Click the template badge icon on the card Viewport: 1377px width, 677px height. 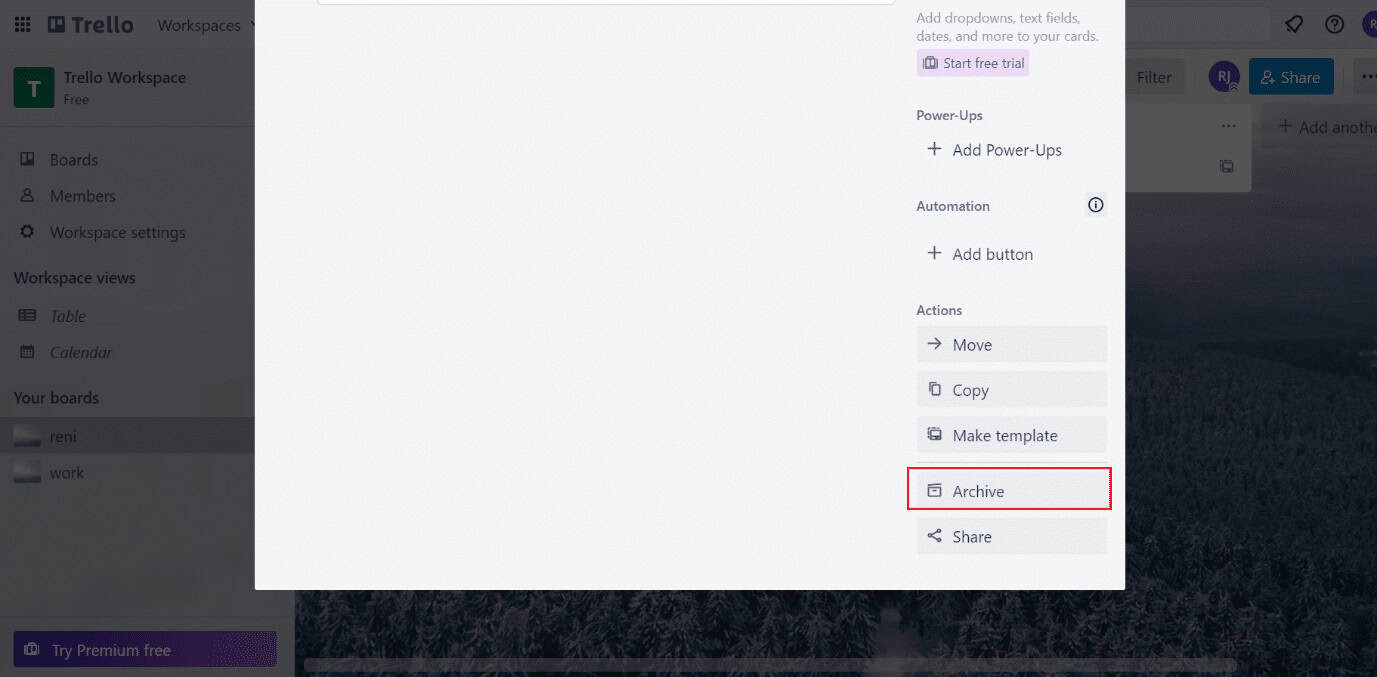click(1226, 166)
